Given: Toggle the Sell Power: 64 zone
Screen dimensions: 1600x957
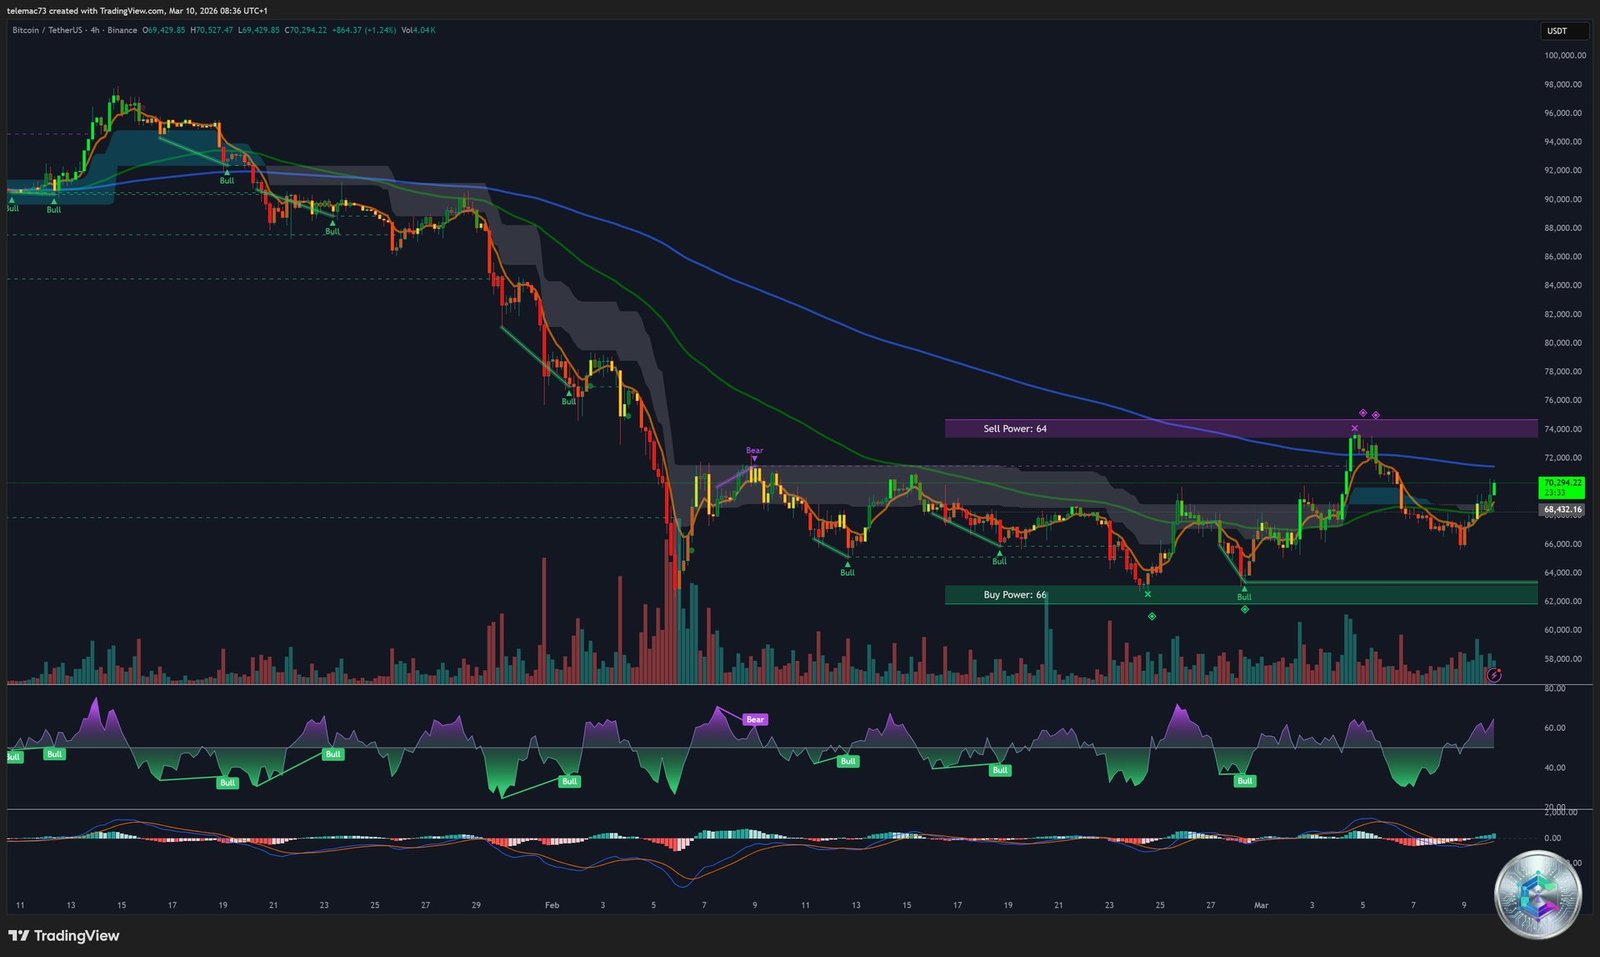Looking at the screenshot, I should pos(1013,428).
